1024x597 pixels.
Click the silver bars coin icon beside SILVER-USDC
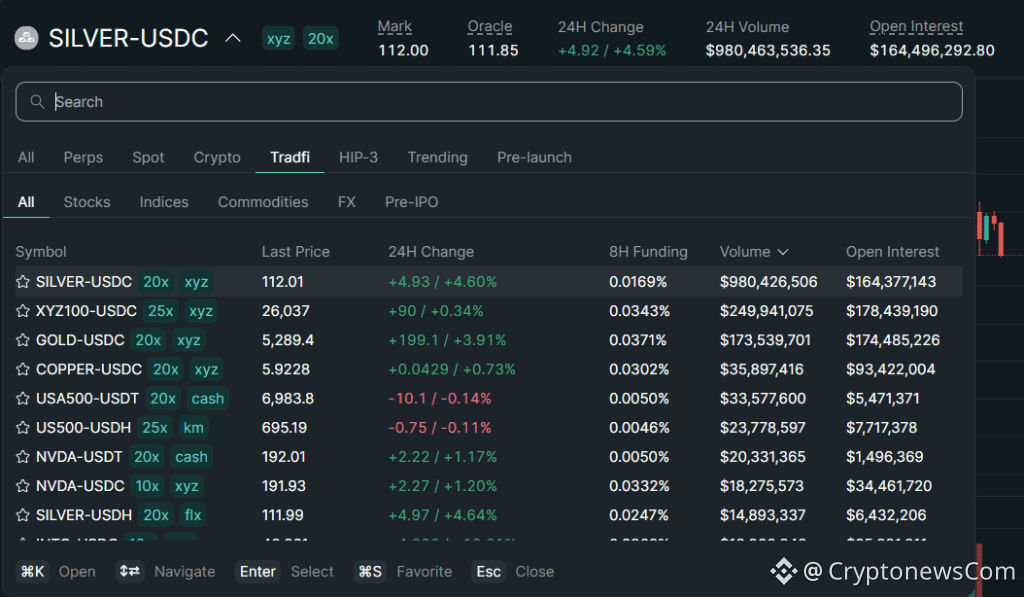pos(27,38)
